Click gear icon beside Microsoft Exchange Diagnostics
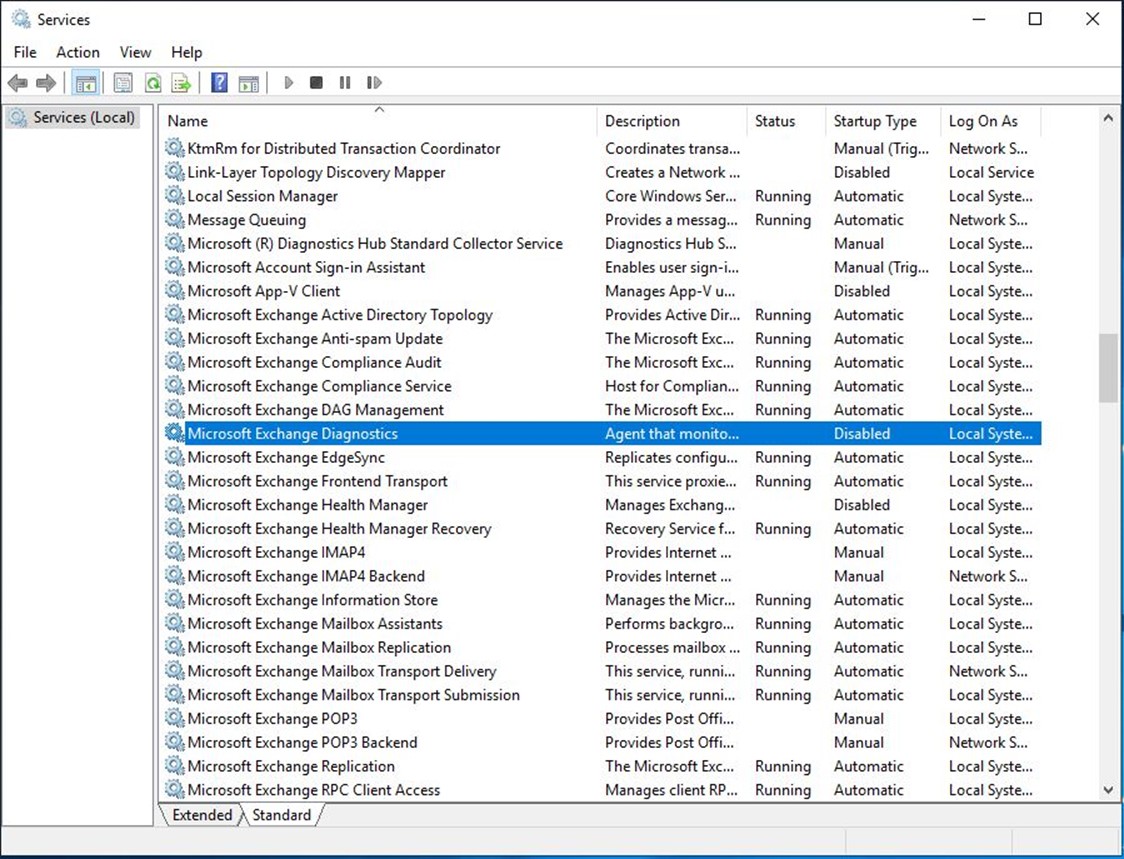The width and height of the screenshot is (1124, 859). point(174,432)
